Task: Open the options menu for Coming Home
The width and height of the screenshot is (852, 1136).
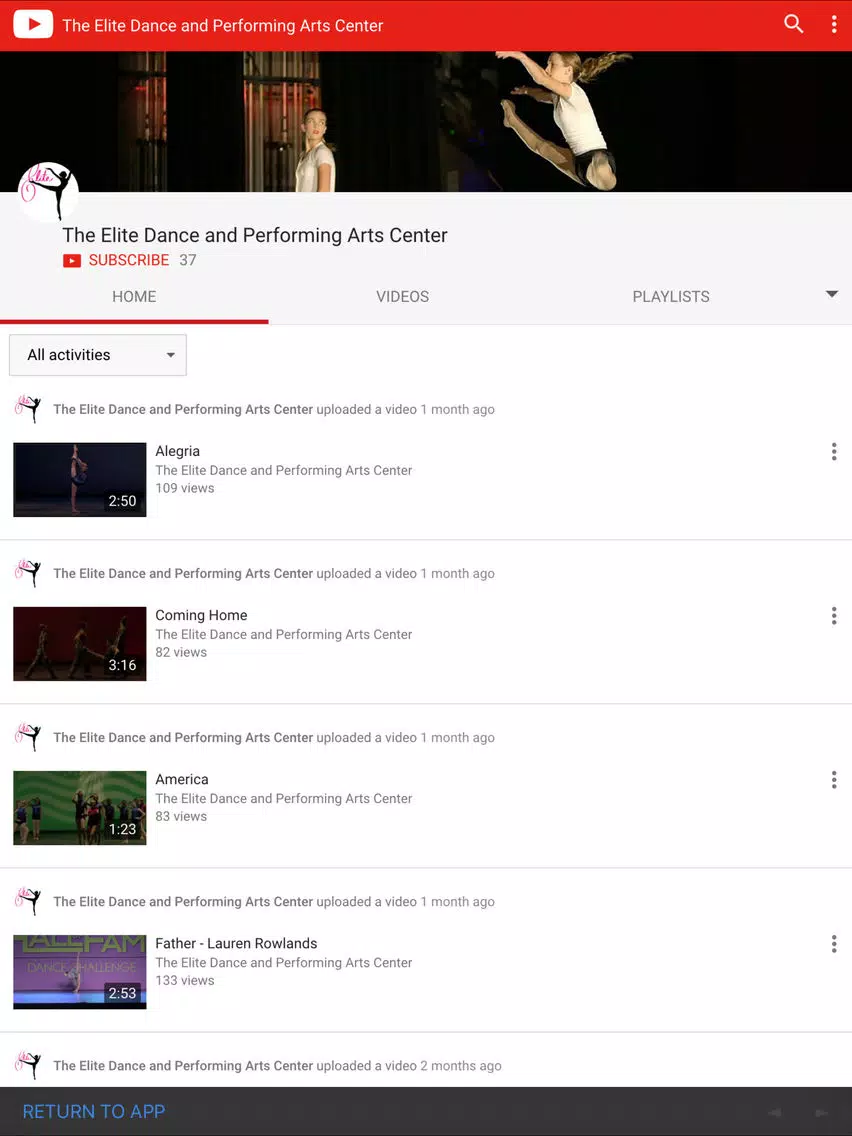Action: (x=834, y=616)
